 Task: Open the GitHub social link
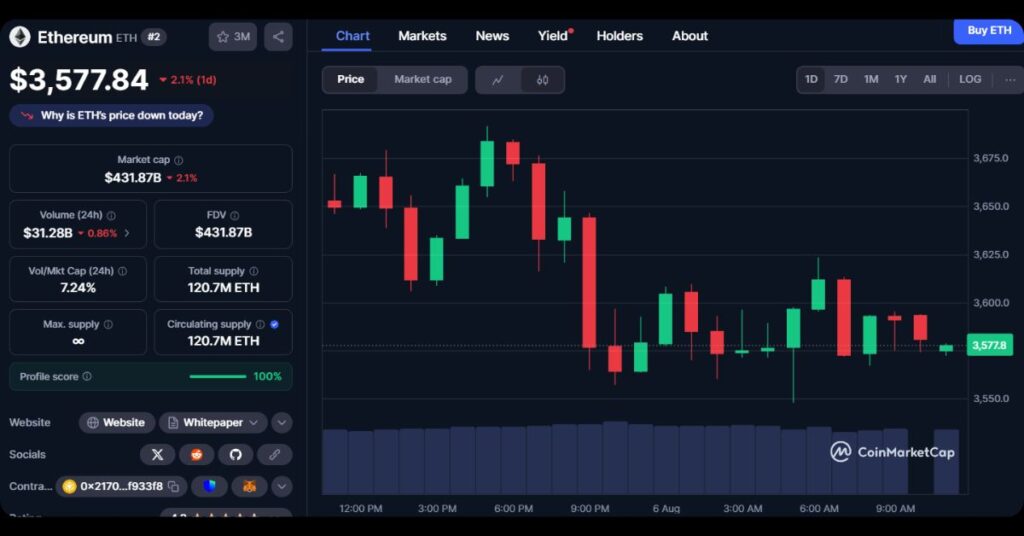[x=236, y=454]
